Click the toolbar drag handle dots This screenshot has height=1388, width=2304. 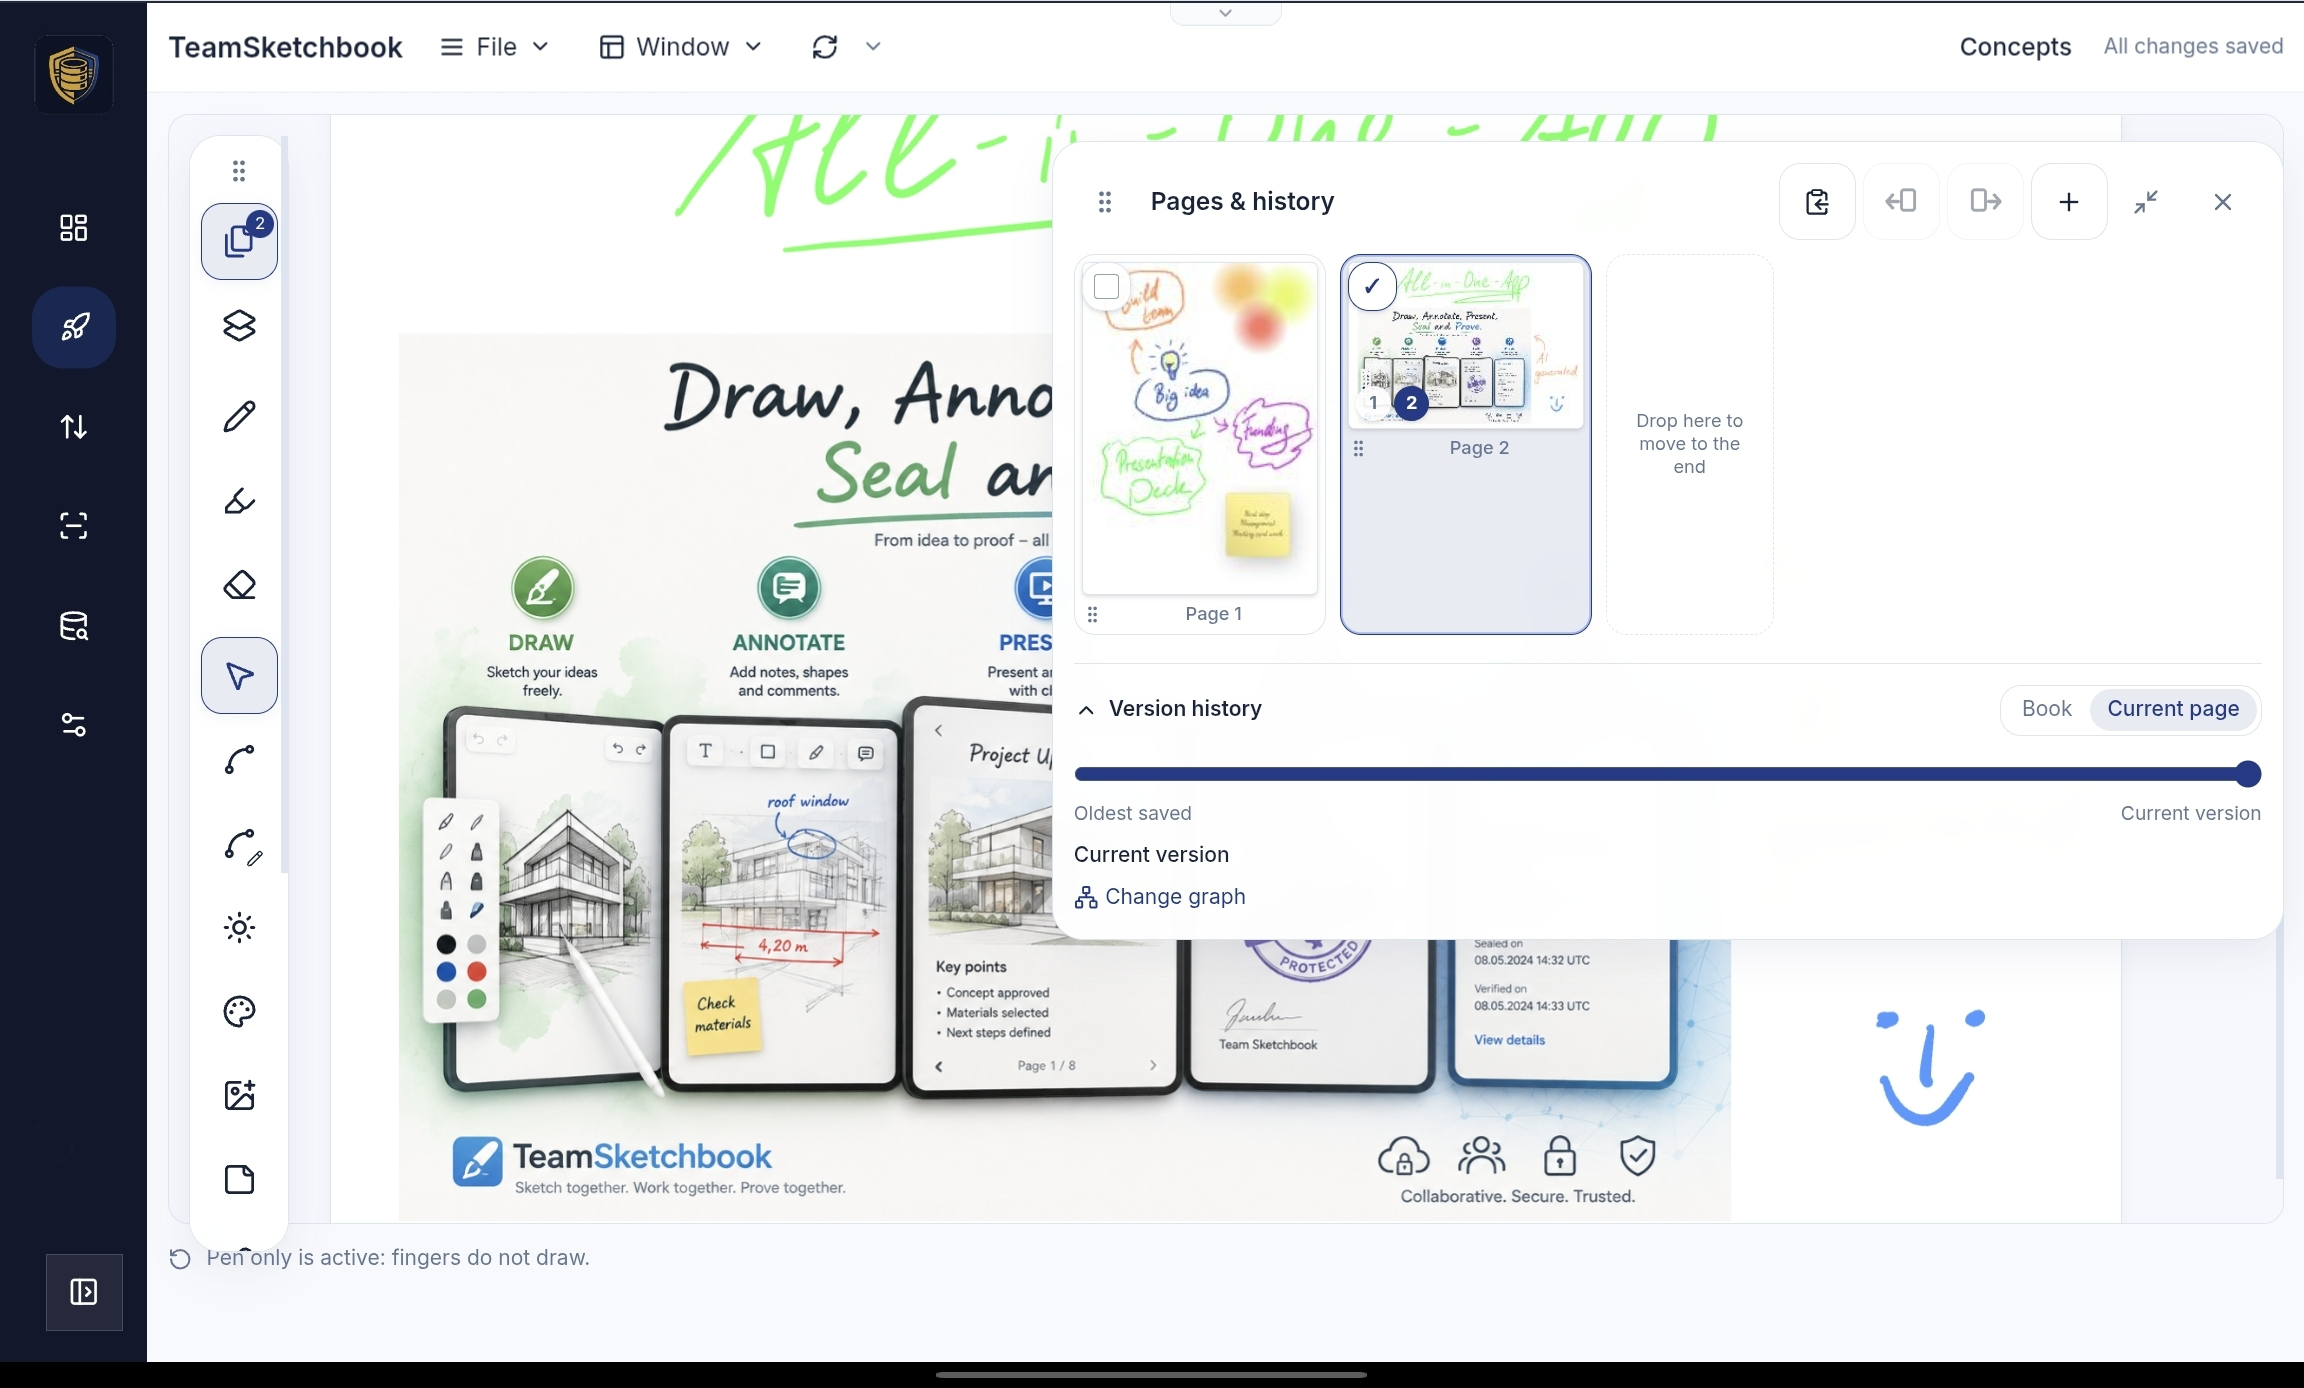coord(239,171)
